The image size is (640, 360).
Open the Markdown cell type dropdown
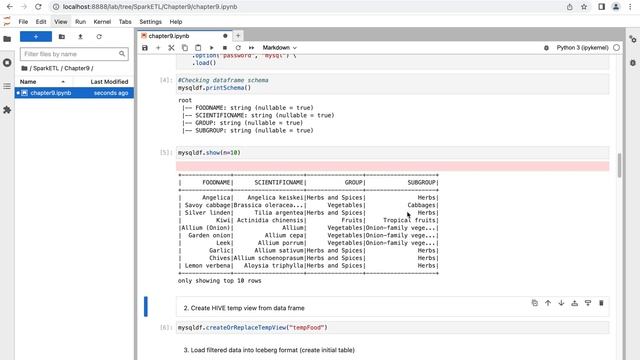(x=280, y=48)
